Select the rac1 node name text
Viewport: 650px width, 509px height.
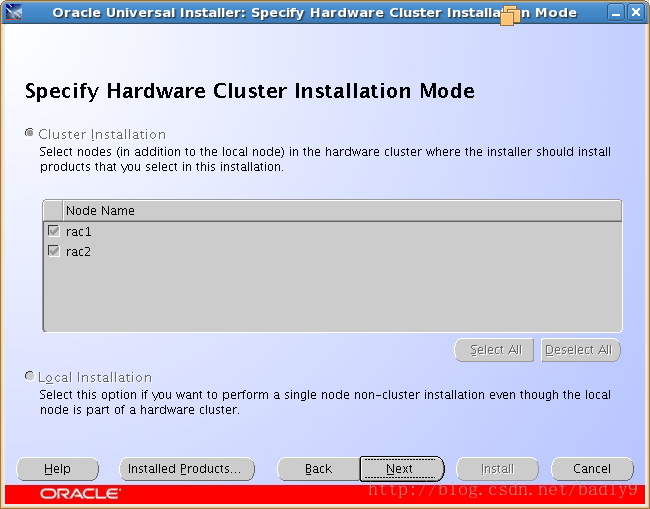[79, 232]
